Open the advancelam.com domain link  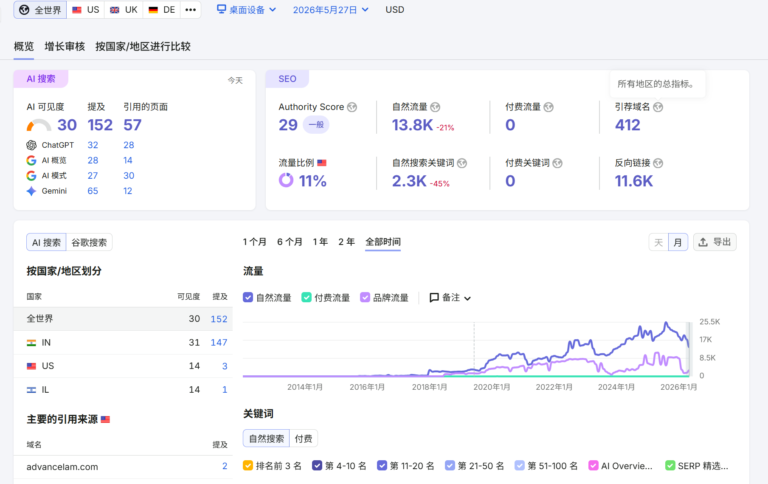(62, 467)
